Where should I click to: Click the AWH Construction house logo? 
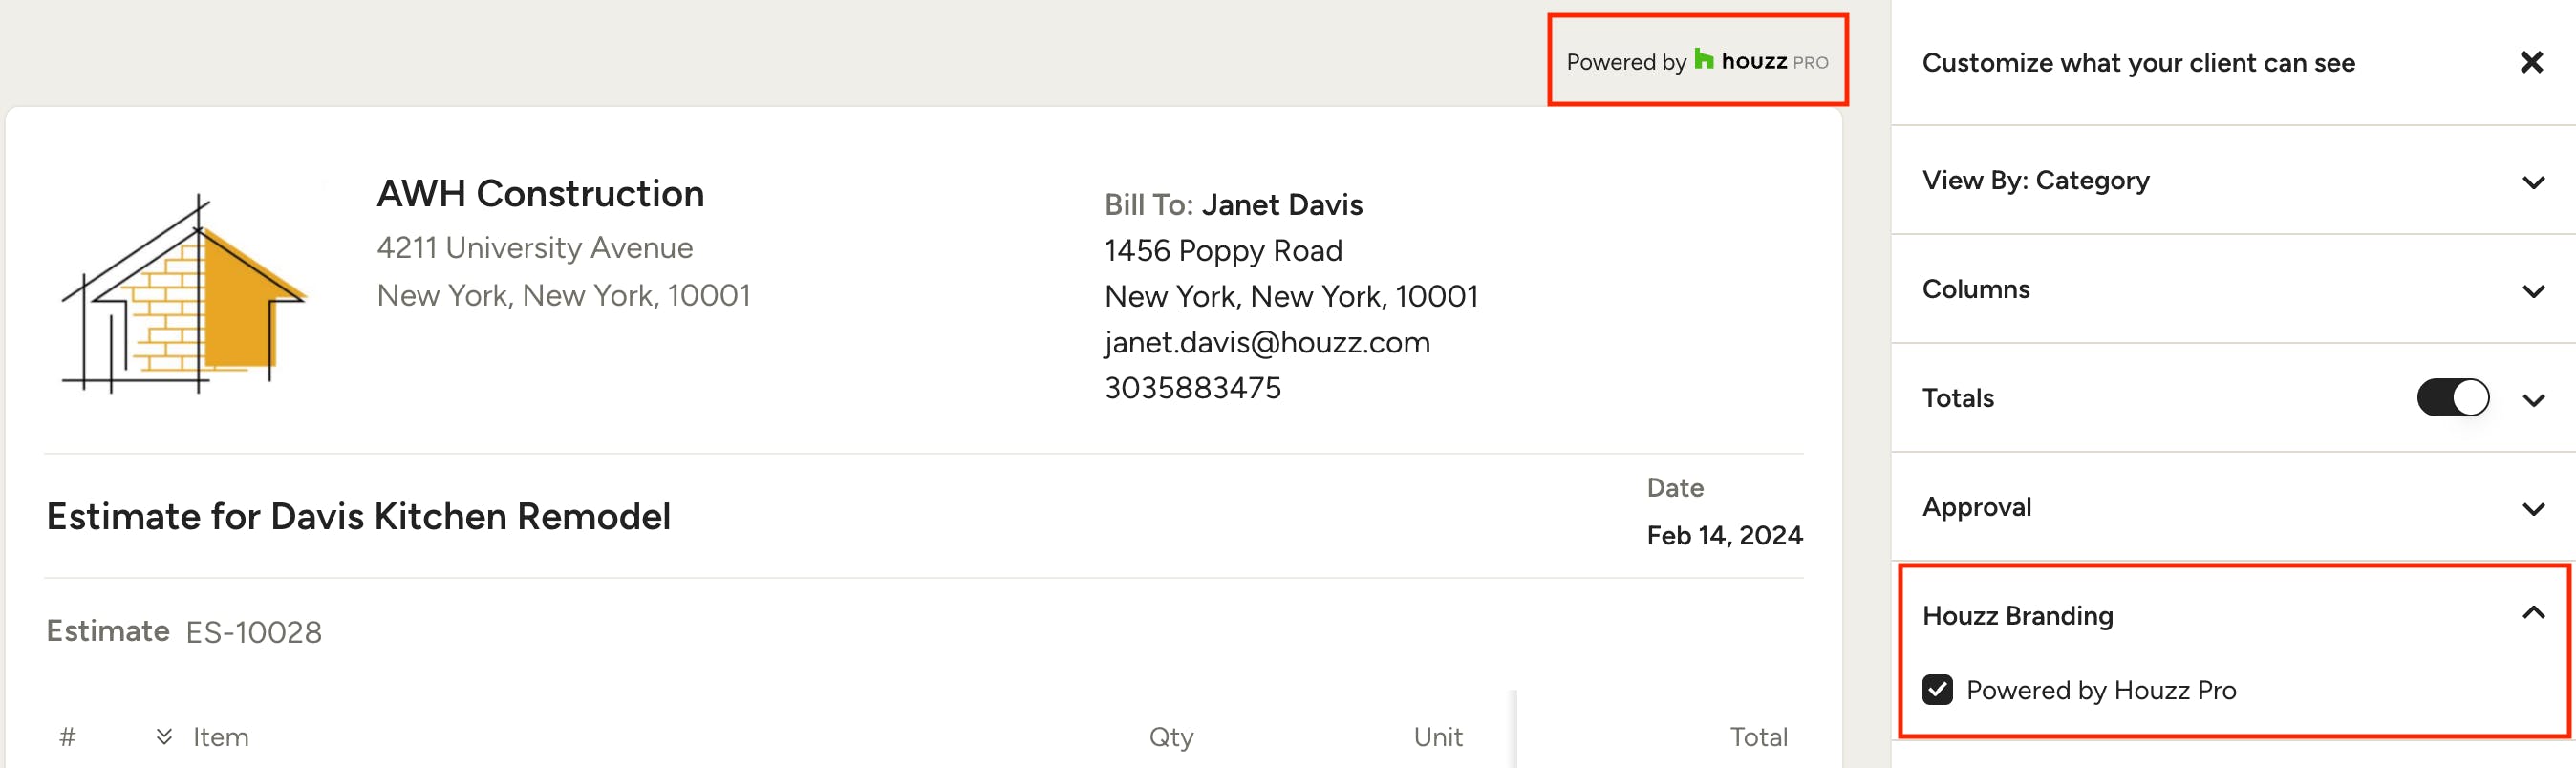coord(184,293)
